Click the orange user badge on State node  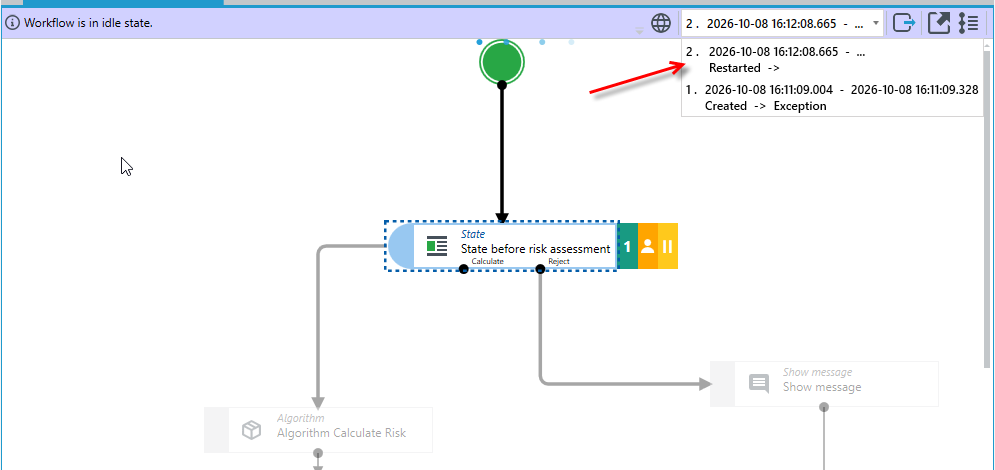tap(648, 246)
